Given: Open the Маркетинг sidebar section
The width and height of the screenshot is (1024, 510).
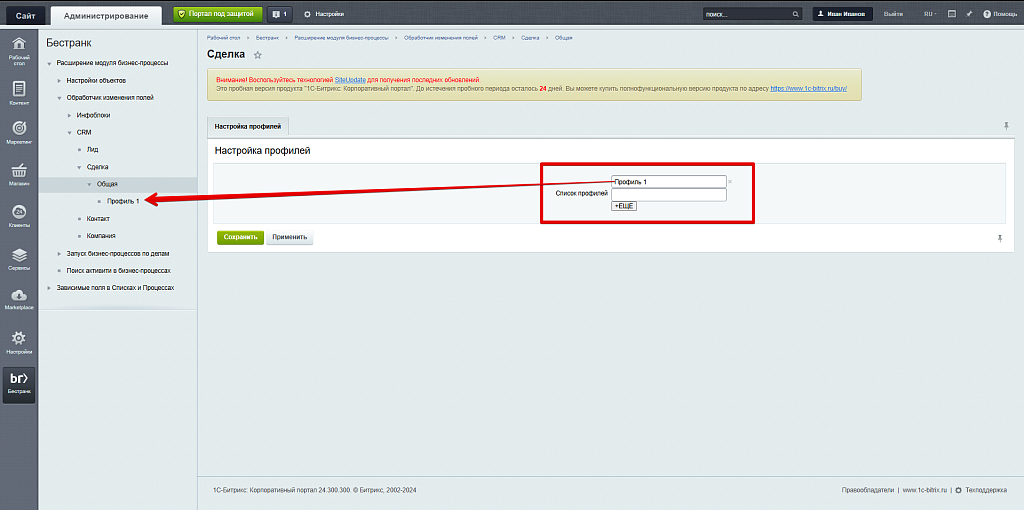Looking at the screenshot, I should (18, 132).
